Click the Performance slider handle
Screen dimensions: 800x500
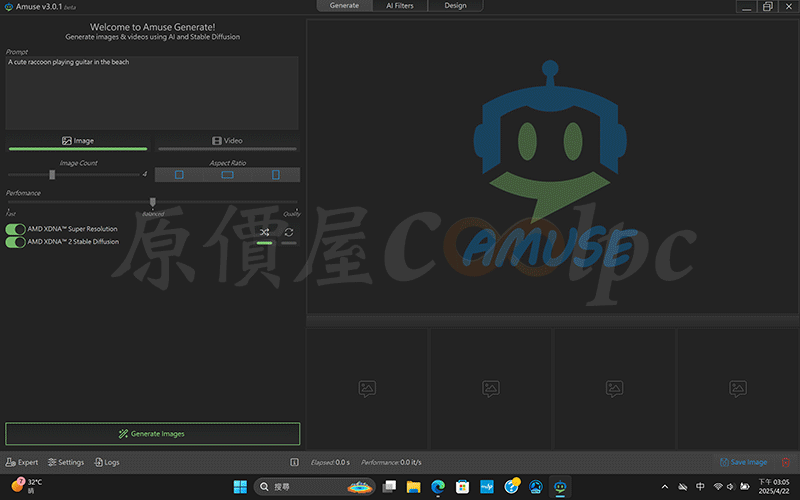(x=153, y=202)
